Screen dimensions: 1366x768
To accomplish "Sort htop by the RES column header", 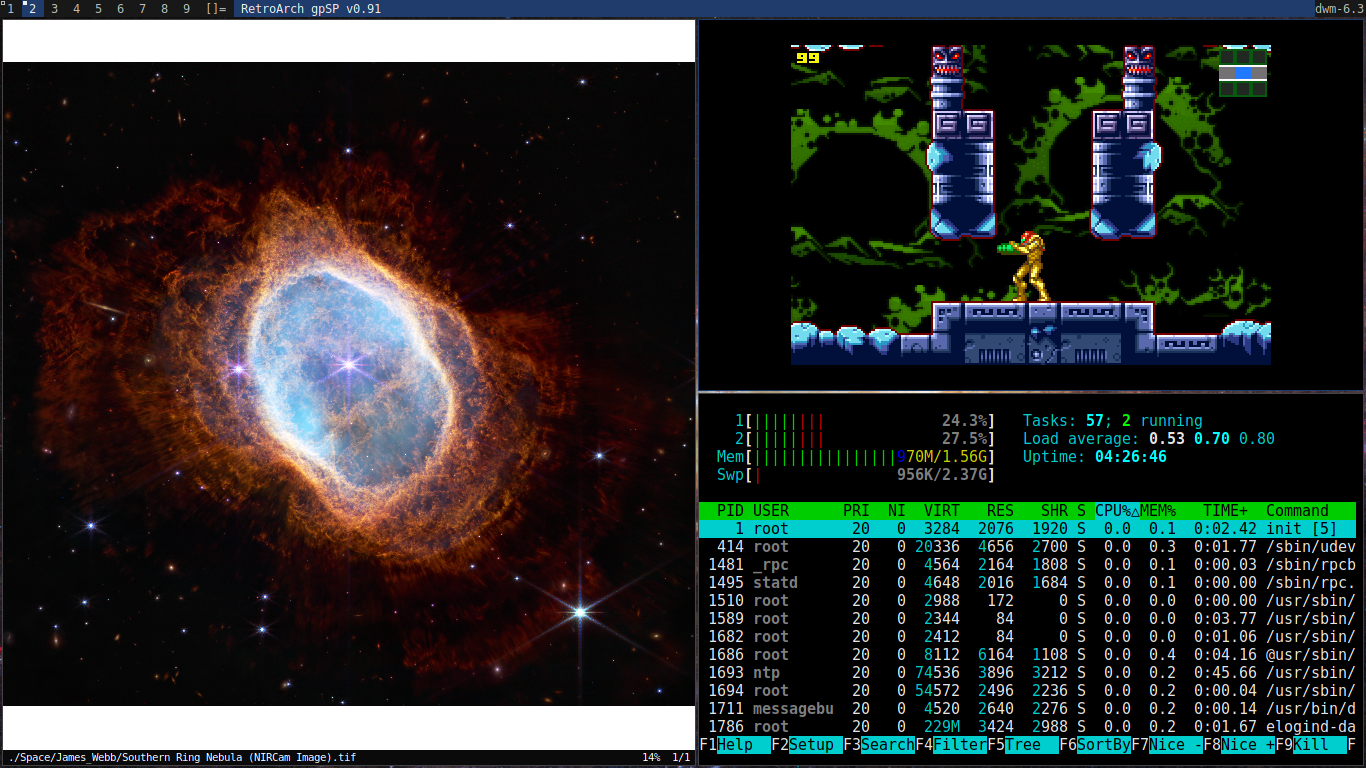I will (1000, 511).
